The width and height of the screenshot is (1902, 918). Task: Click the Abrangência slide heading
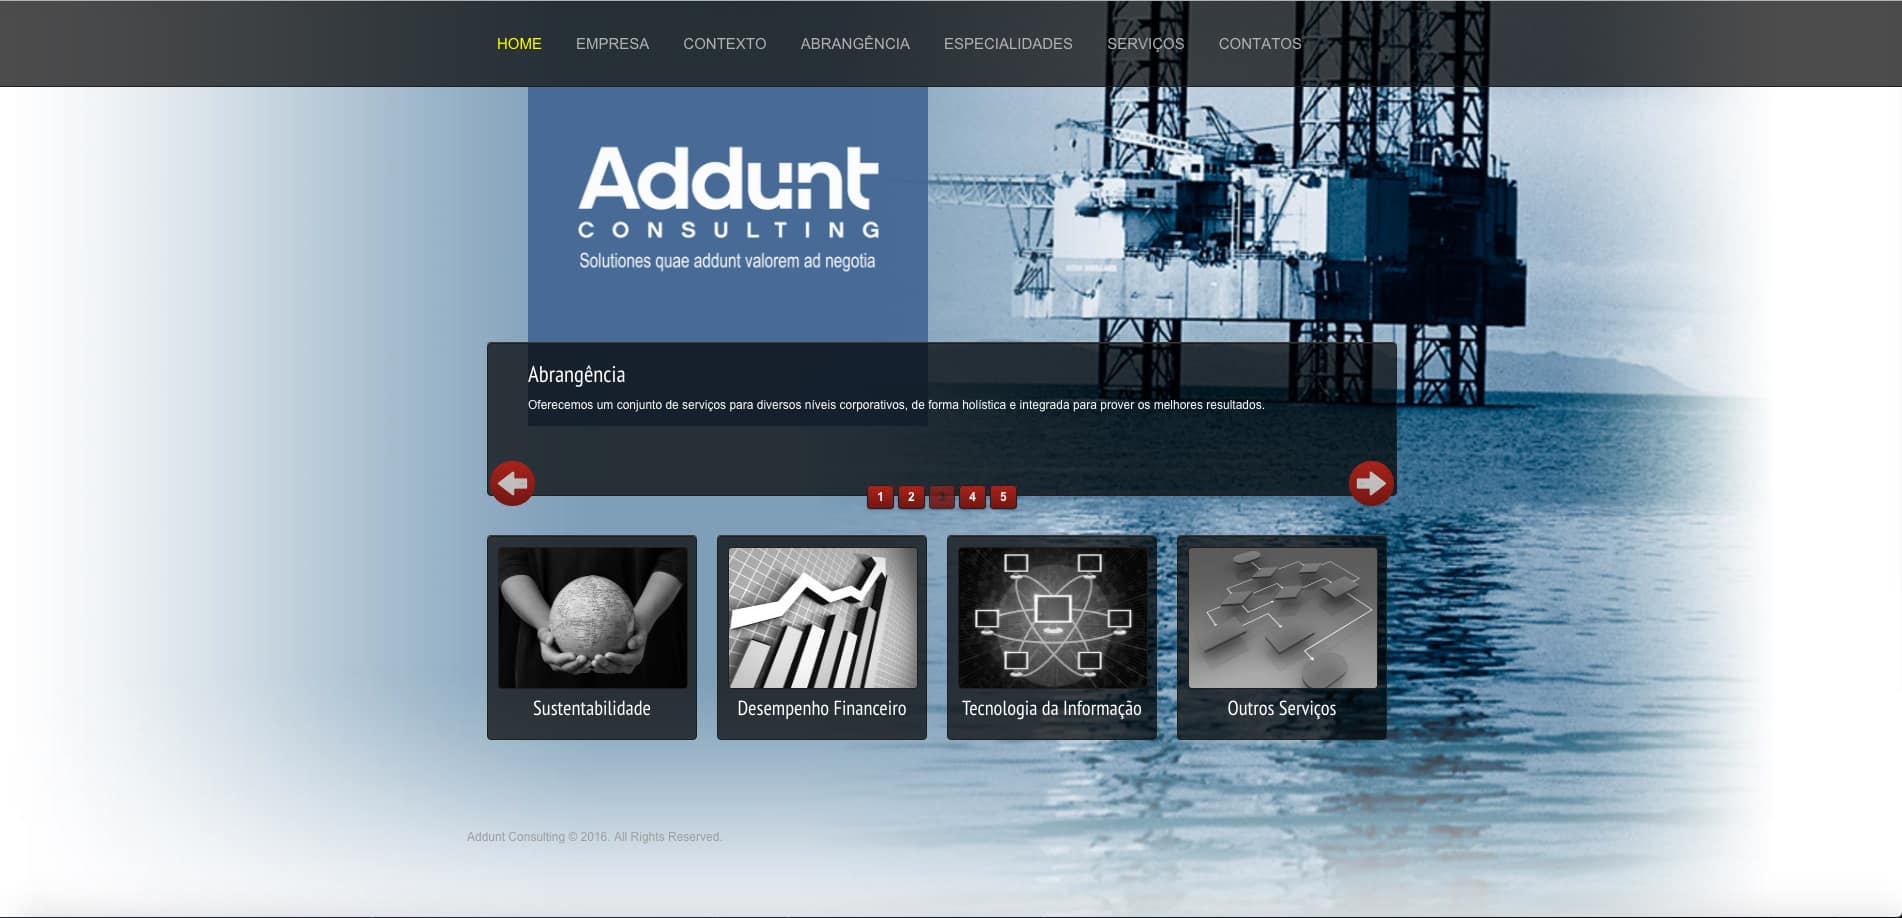coord(576,375)
